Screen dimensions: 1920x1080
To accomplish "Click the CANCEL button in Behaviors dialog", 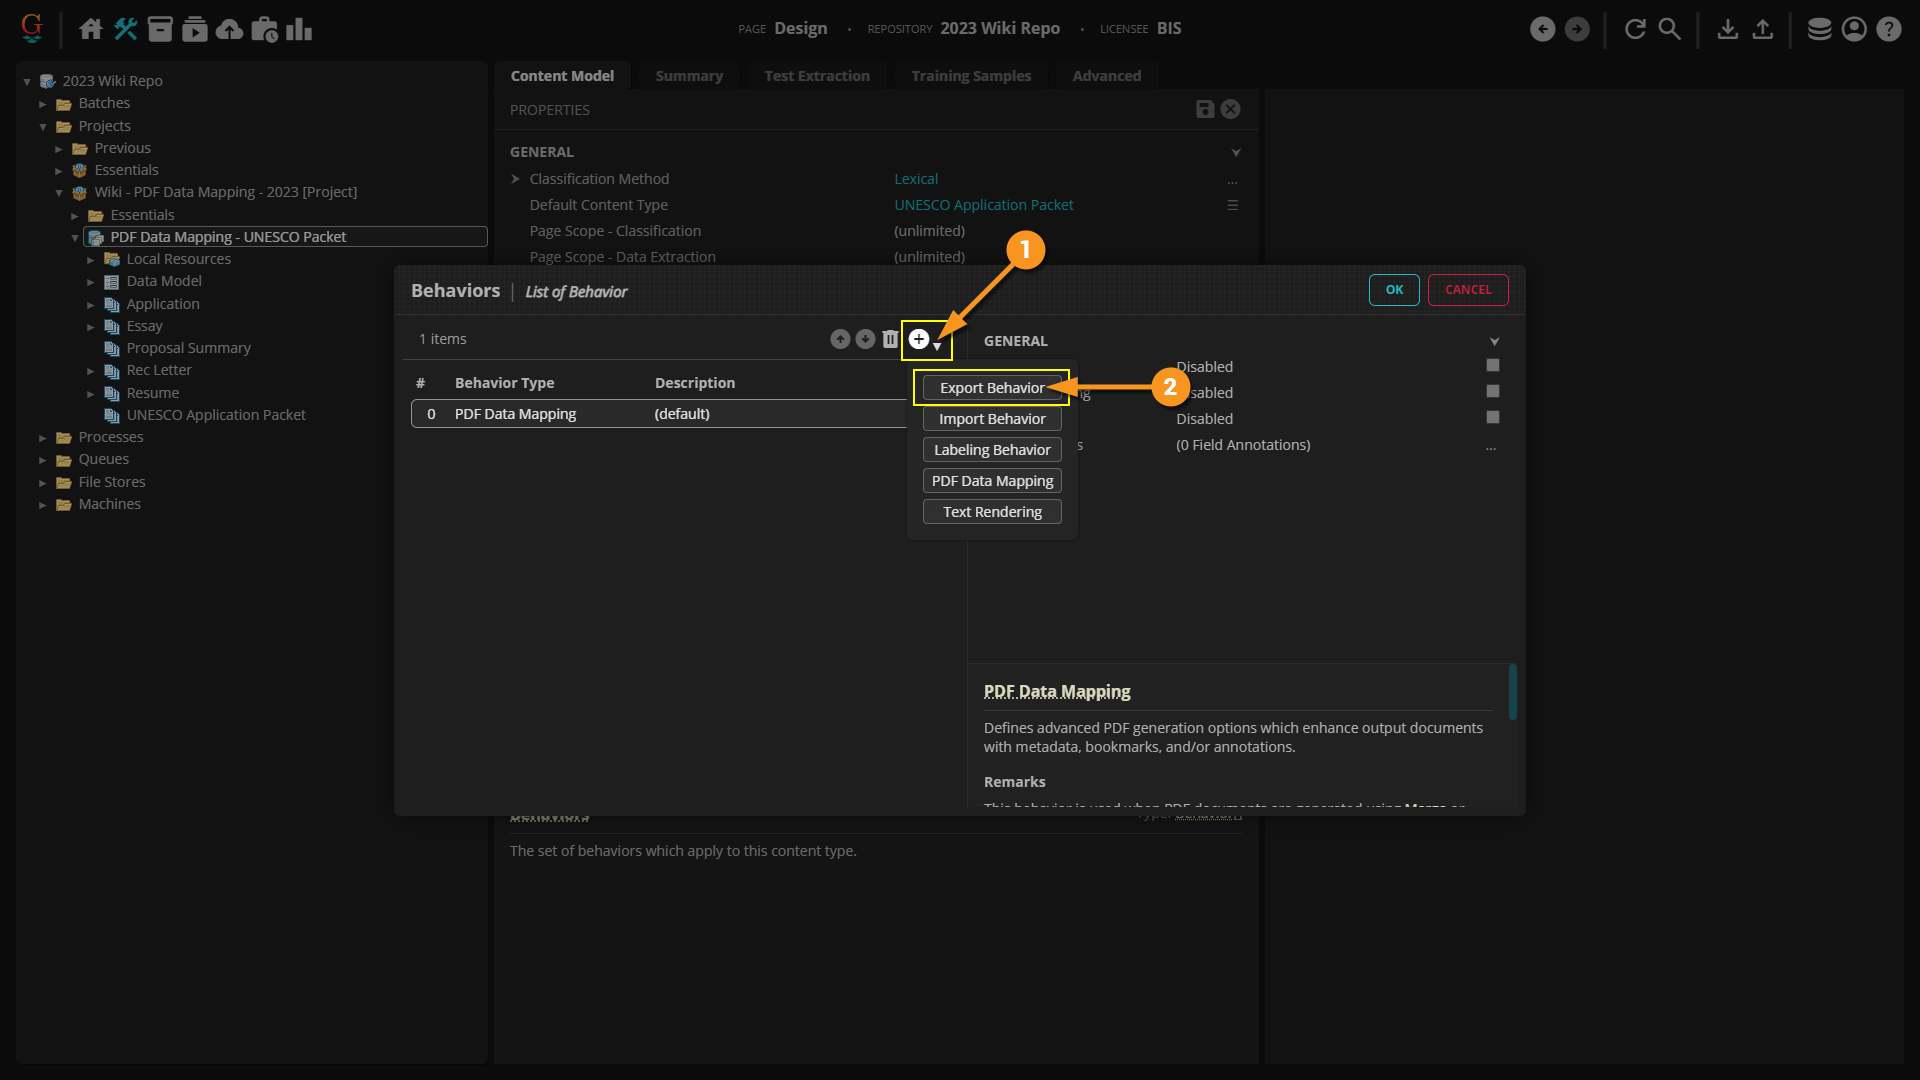I will (1467, 290).
